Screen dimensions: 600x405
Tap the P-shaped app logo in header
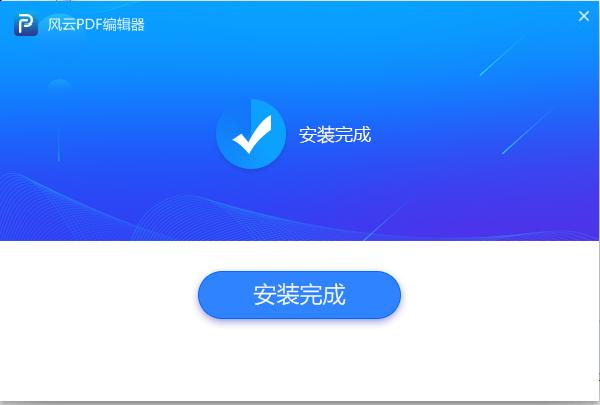[26, 24]
